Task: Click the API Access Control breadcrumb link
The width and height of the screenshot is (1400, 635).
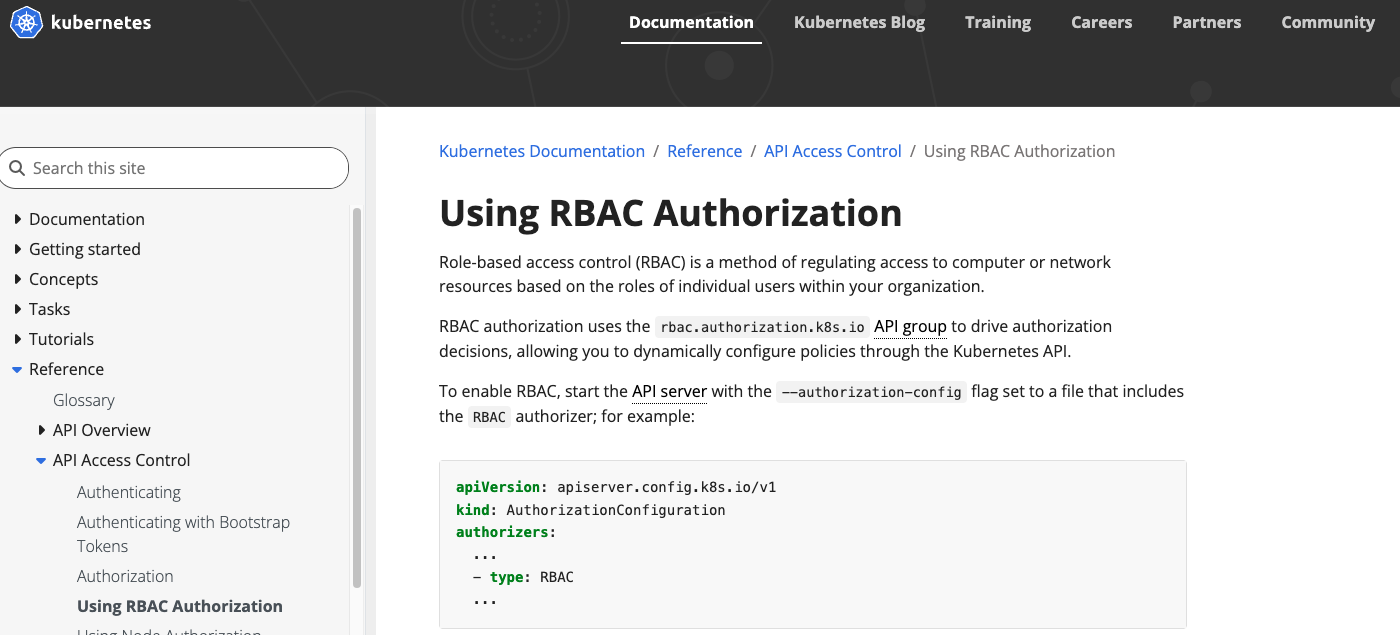Action: click(833, 151)
